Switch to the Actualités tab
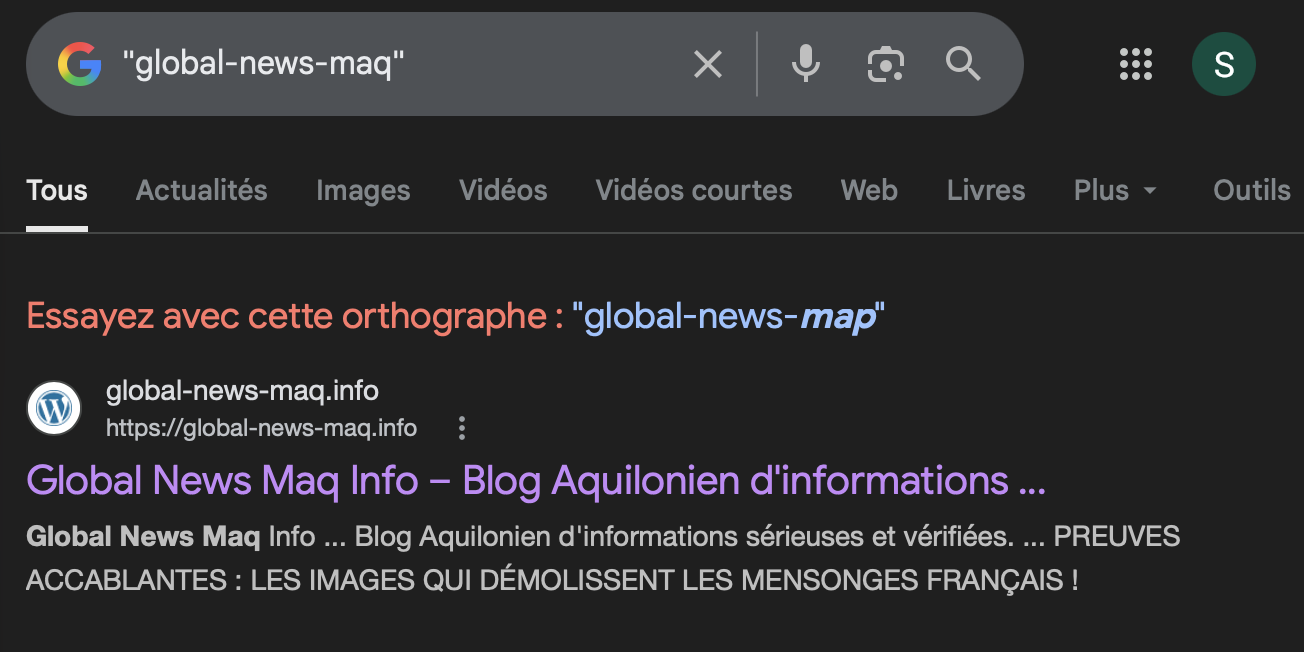Screen dimensions: 1304x652 click(201, 190)
